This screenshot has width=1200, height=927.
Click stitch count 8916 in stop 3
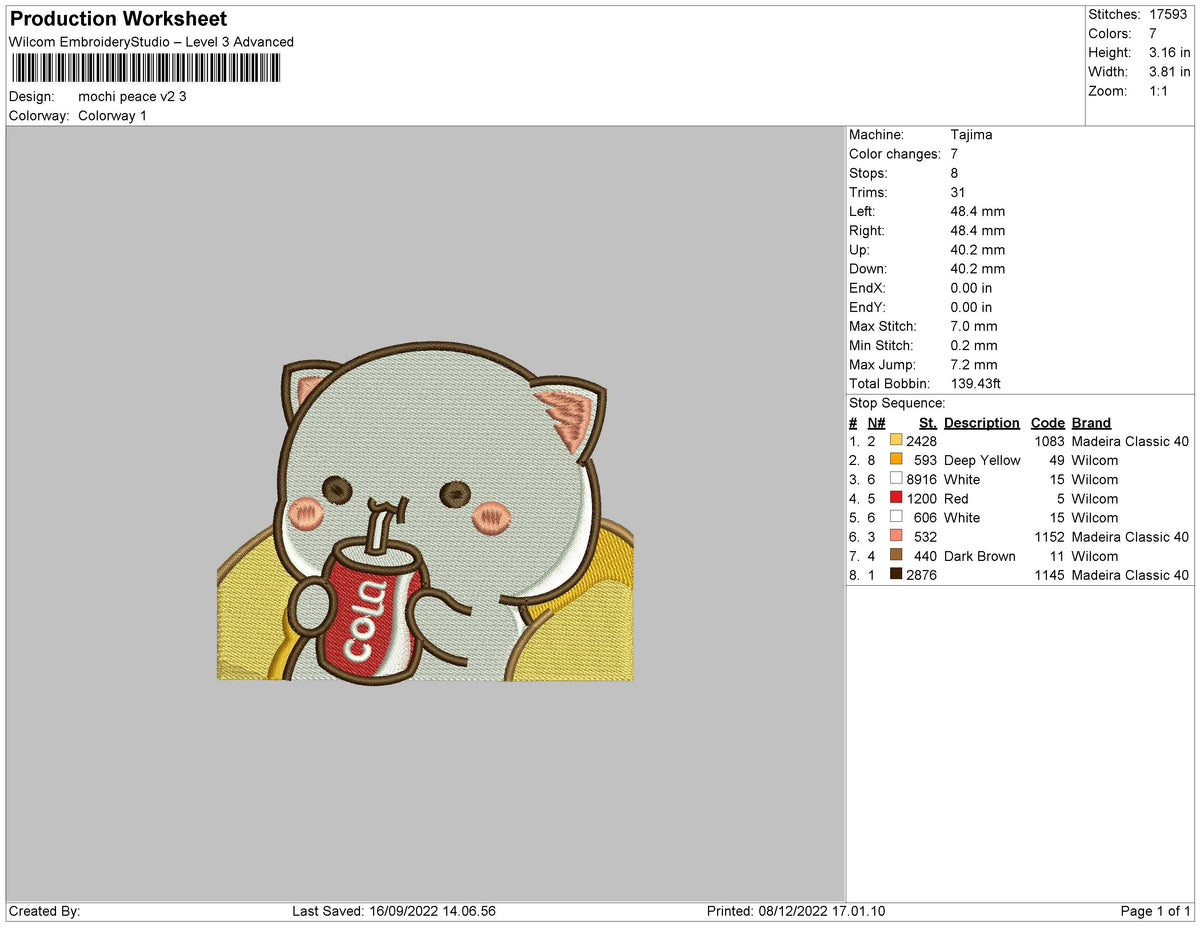(x=922, y=479)
